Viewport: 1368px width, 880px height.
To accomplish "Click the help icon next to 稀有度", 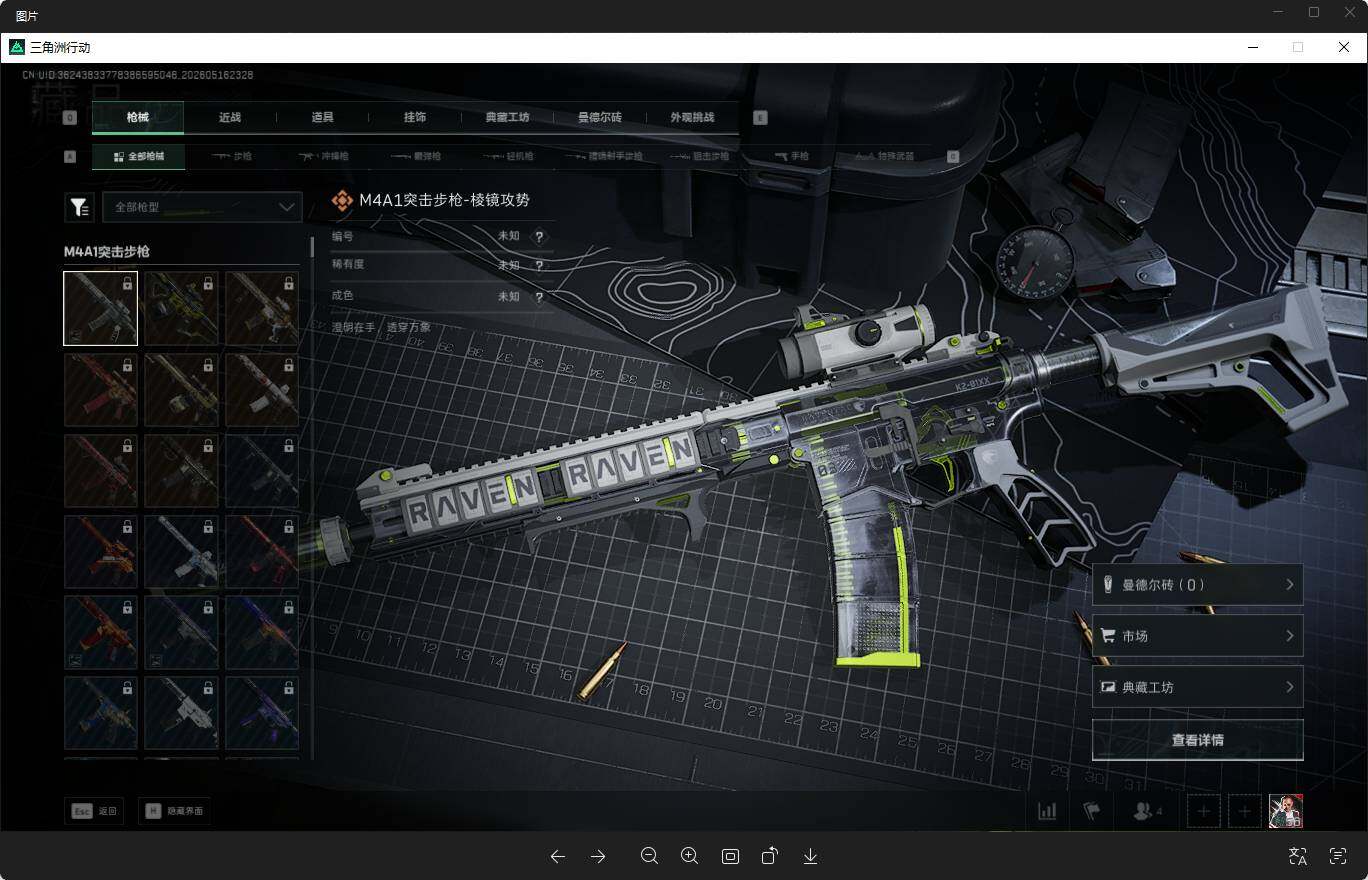I will [539, 266].
